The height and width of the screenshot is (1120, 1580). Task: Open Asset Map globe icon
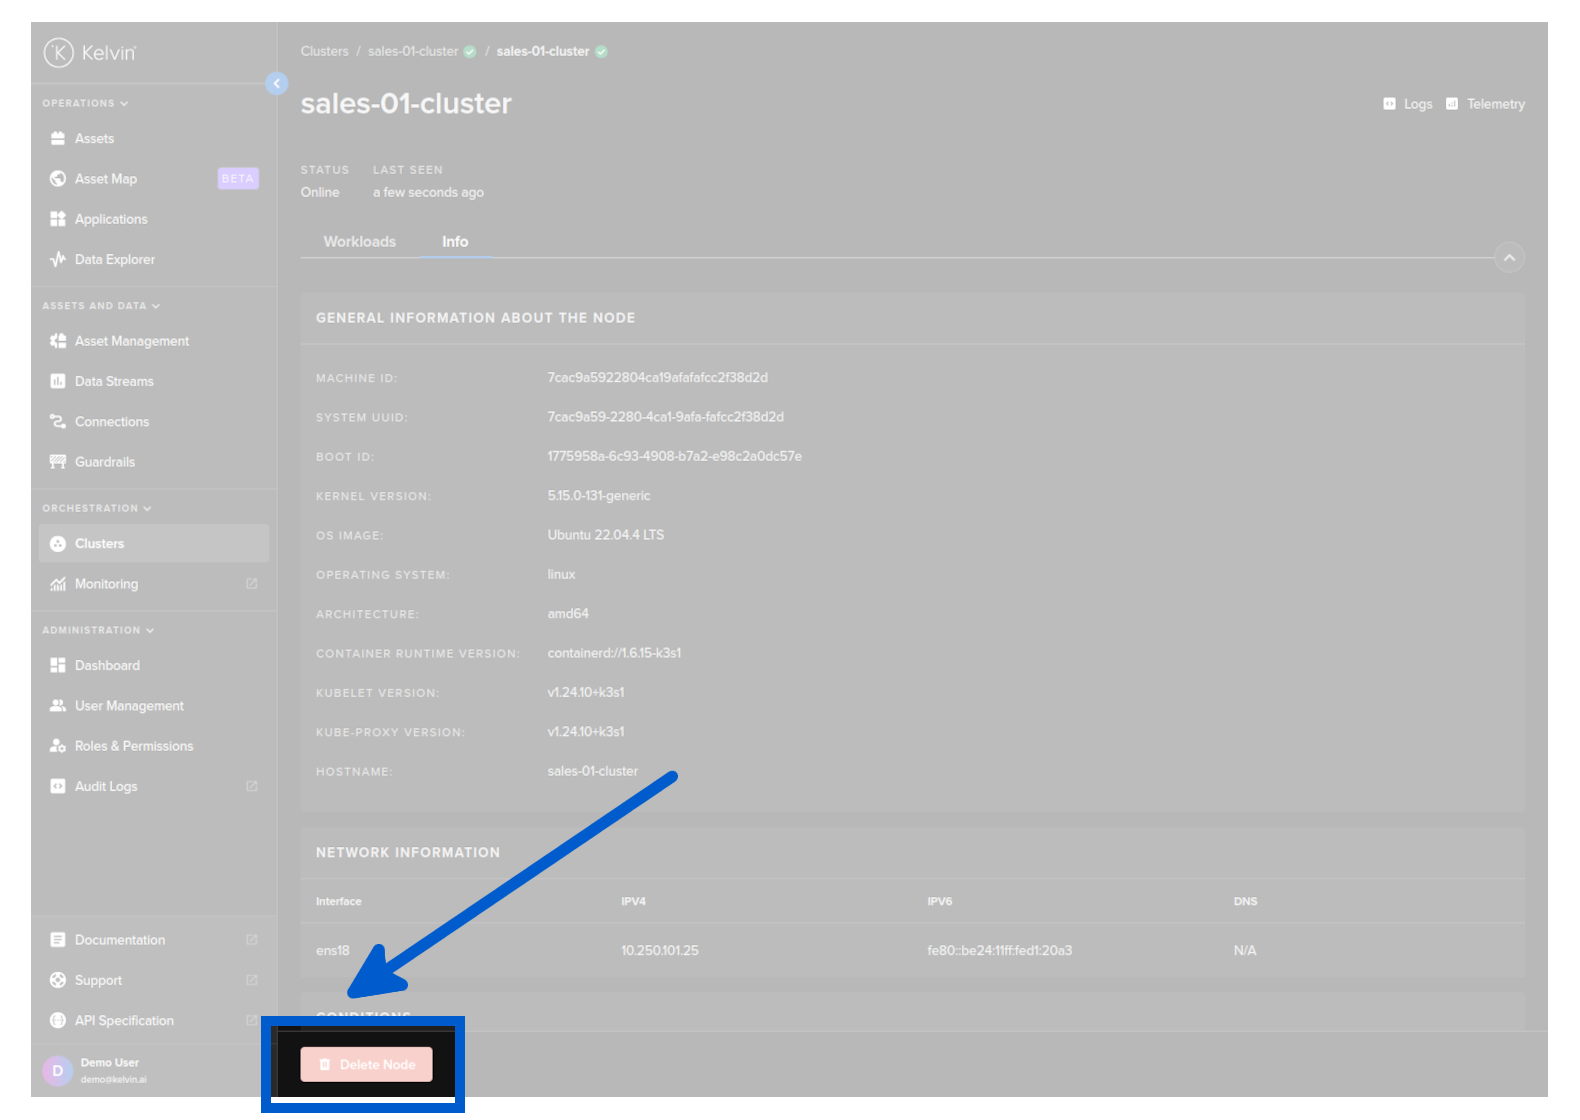[58, 179]
